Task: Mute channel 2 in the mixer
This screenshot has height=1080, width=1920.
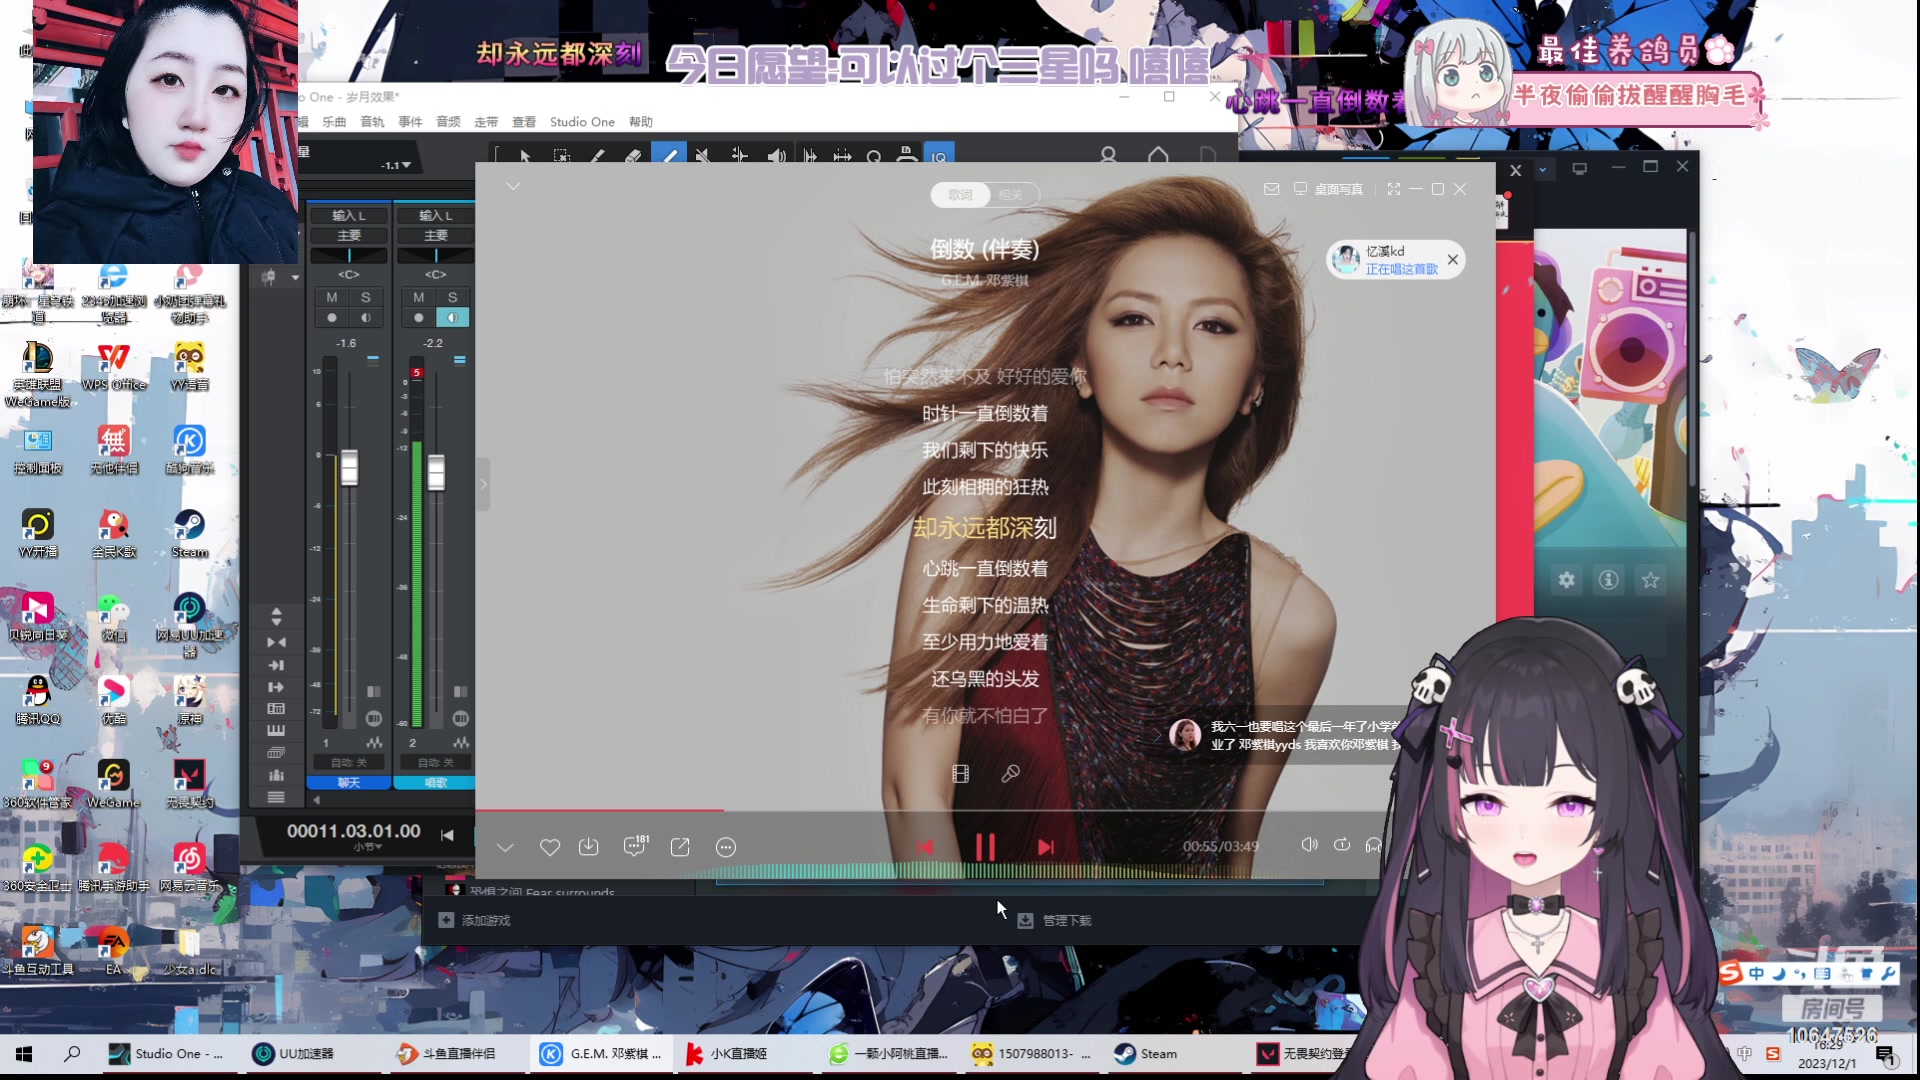Action: pos(419,297)
